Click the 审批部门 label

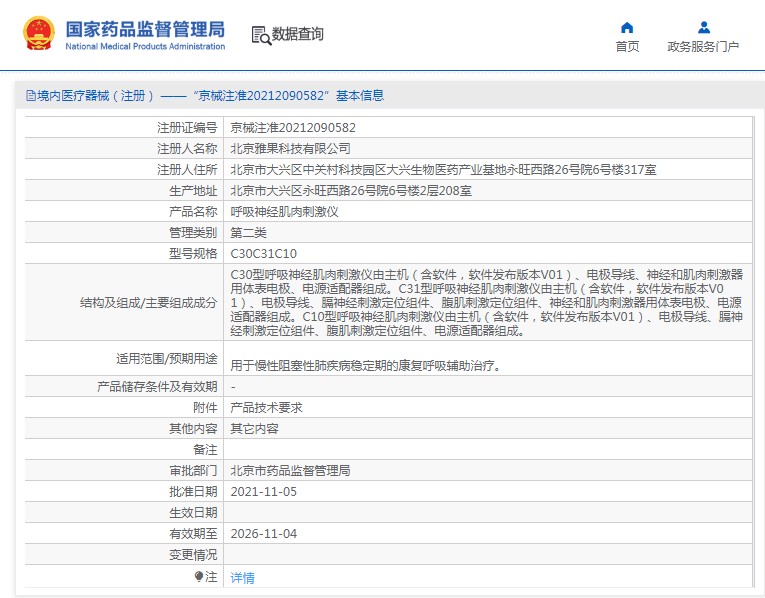(x=193, y=471)
